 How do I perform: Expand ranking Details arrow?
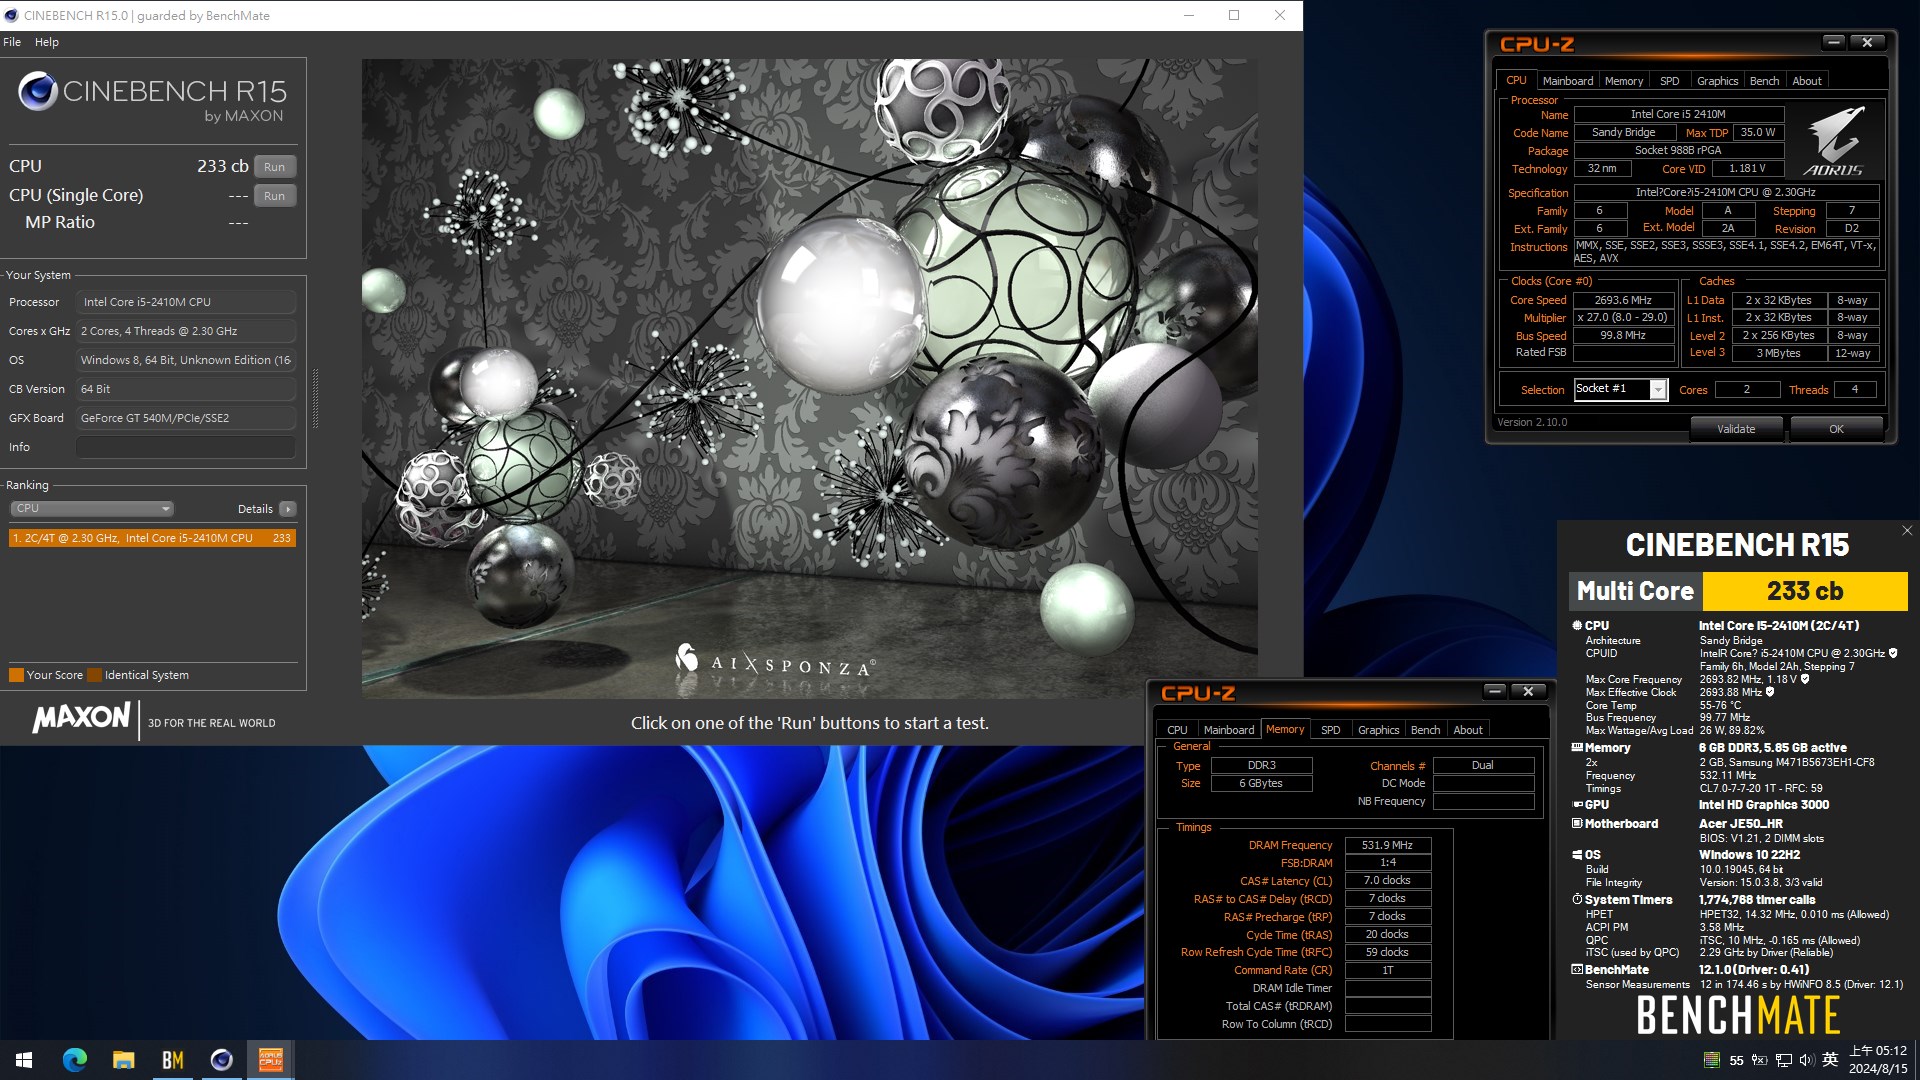pyautogui.click(x=288, y=509)
